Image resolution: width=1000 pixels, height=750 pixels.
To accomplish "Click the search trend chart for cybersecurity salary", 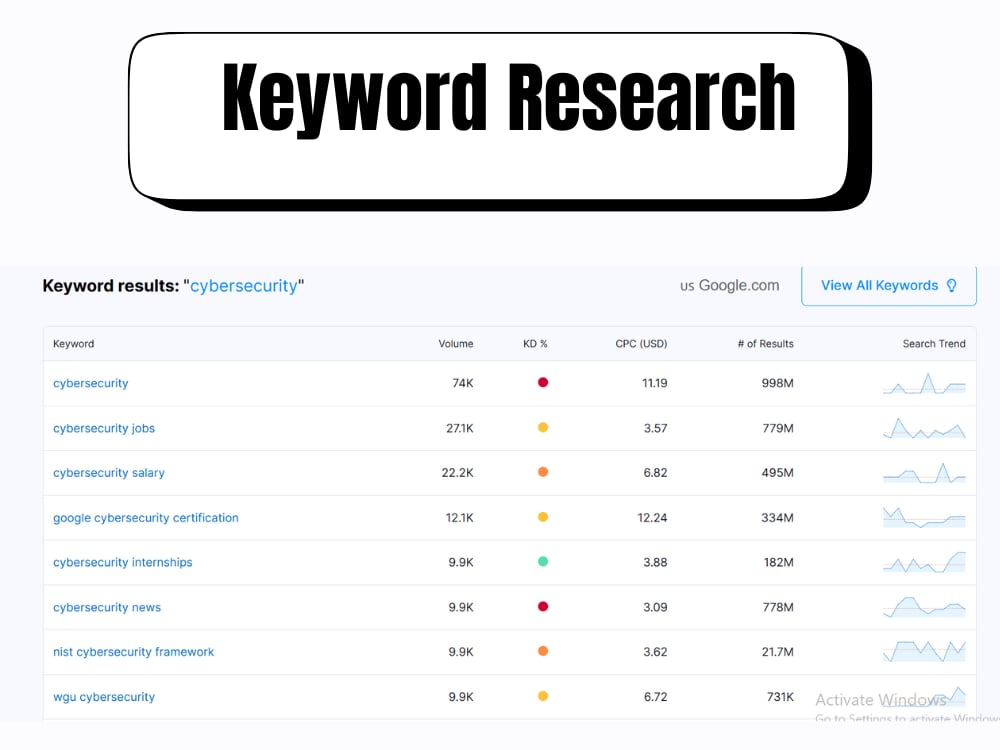I will tap(924, 473).
